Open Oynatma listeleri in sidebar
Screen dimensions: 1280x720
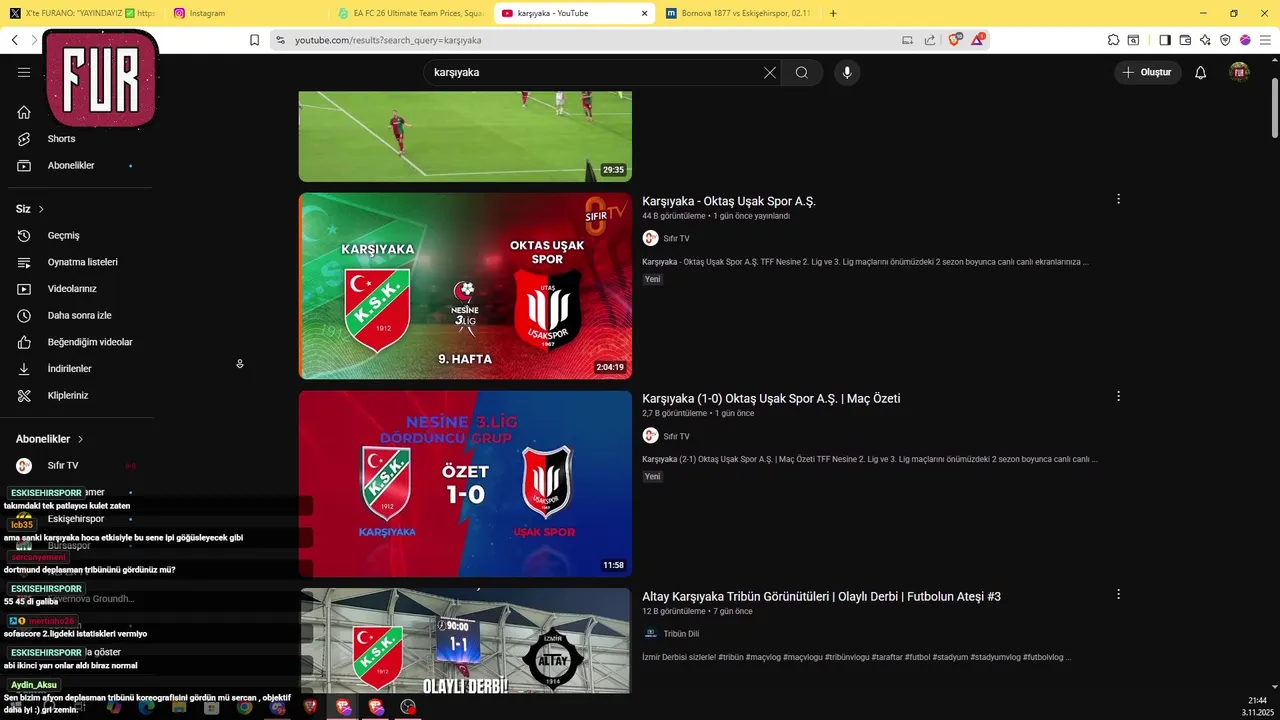80,262
